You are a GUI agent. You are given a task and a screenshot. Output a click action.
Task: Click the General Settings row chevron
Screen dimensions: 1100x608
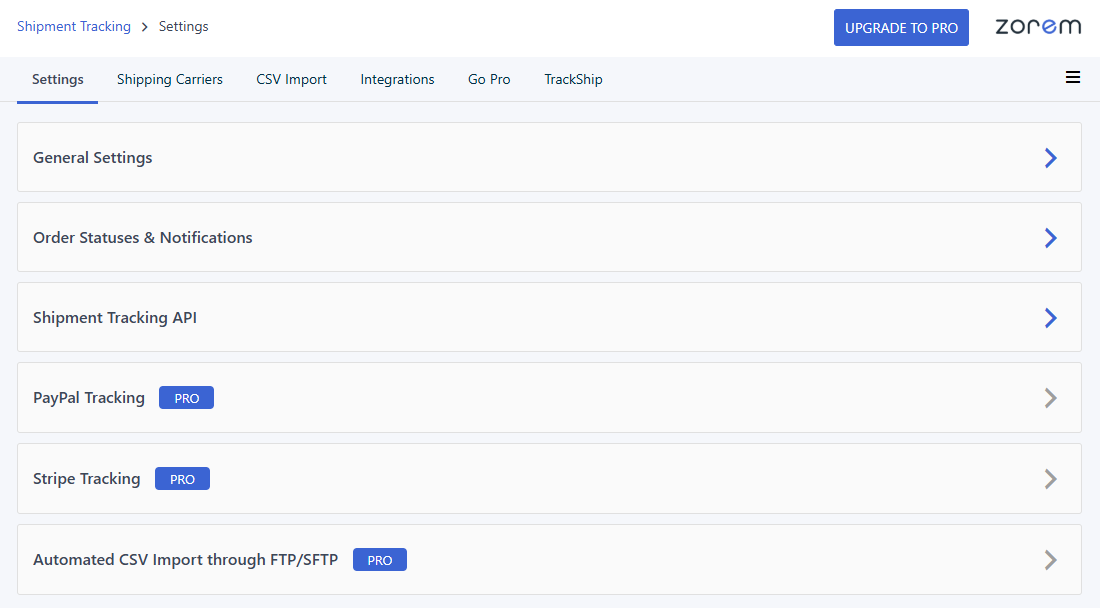click(1050, 157)
